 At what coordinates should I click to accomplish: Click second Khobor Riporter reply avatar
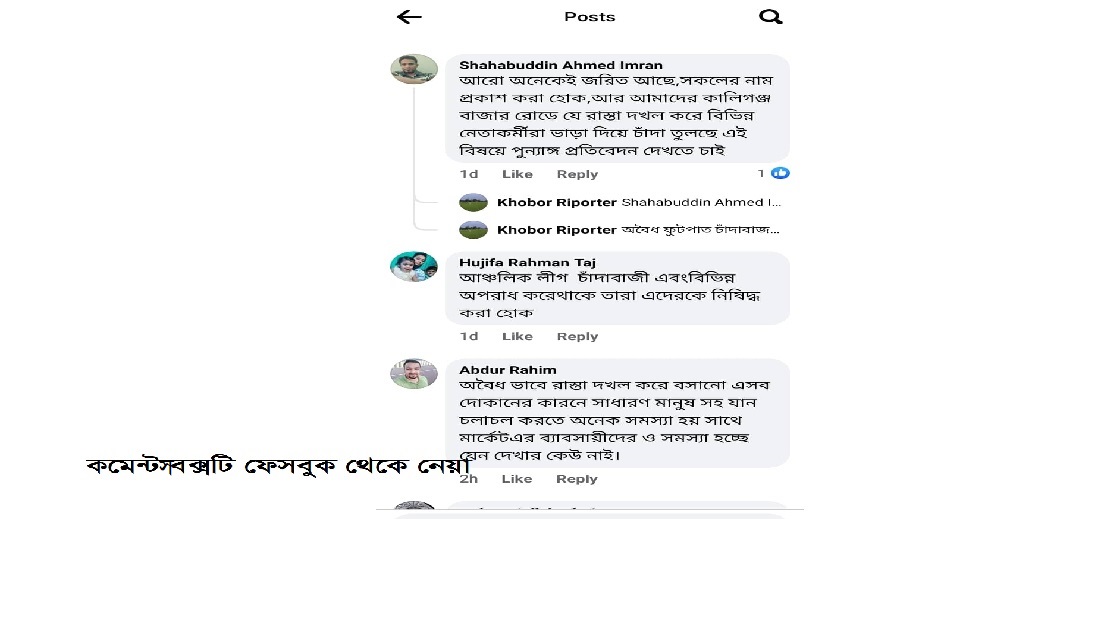pos(473,230)
